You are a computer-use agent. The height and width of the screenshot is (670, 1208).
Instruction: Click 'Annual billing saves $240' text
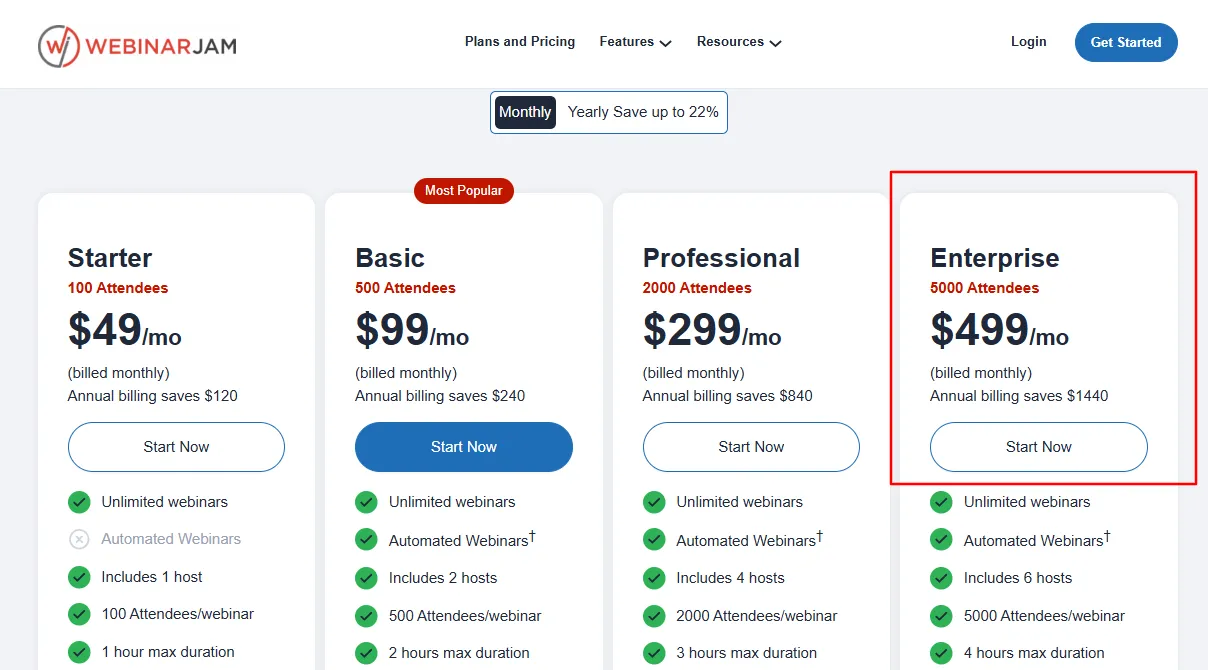(440, 396)
